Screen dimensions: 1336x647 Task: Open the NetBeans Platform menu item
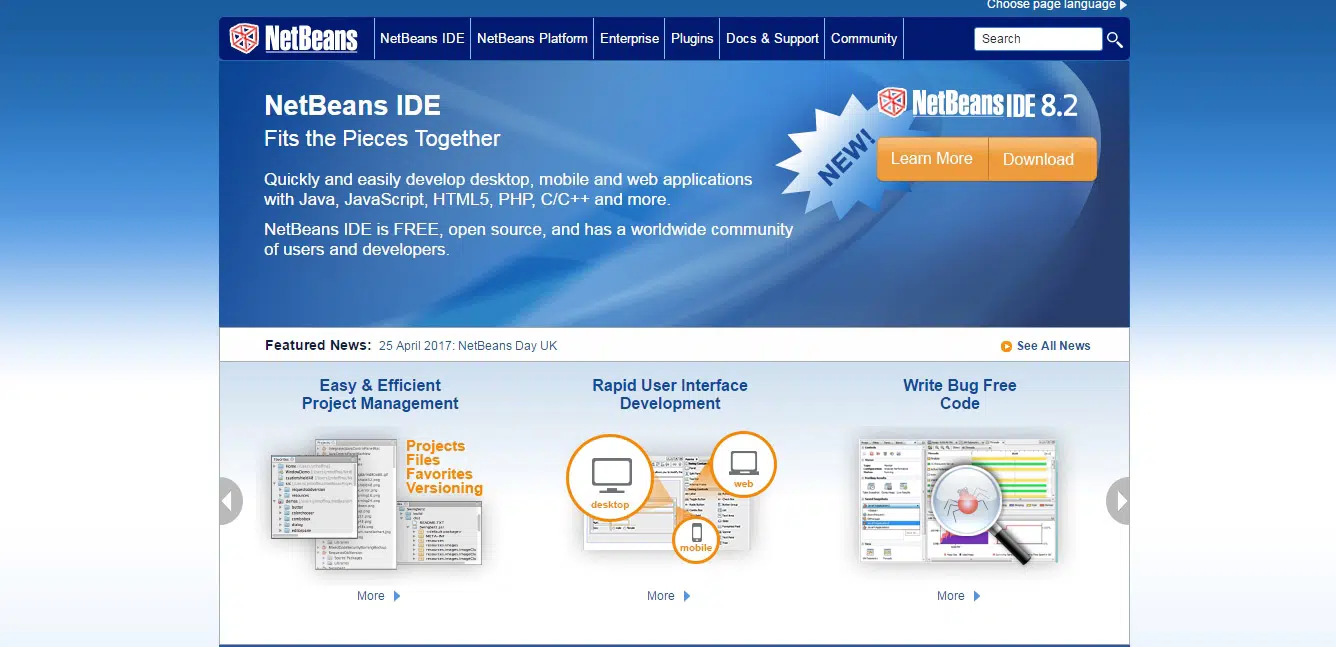tap(532, 39)
